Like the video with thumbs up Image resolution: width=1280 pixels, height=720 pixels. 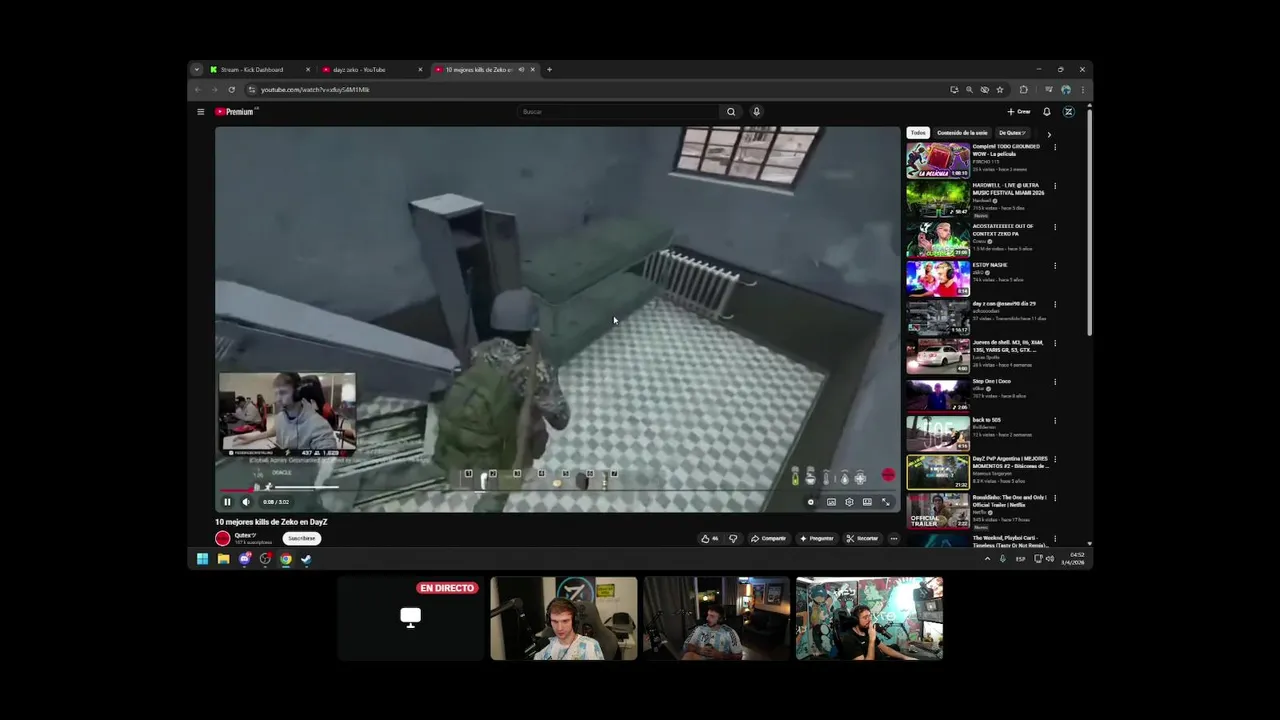[709, 538]
